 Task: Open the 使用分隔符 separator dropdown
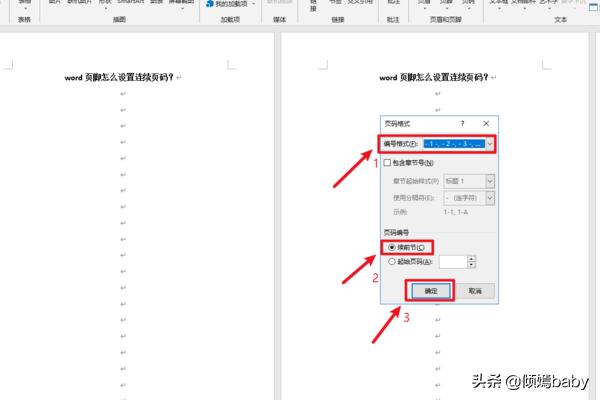[x=490, y=199]
